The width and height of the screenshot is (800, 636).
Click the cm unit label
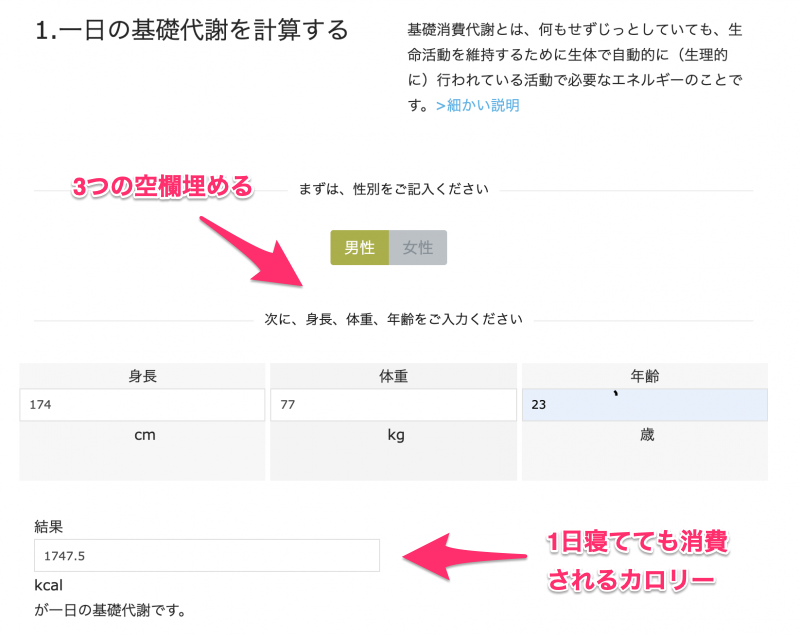142,436
